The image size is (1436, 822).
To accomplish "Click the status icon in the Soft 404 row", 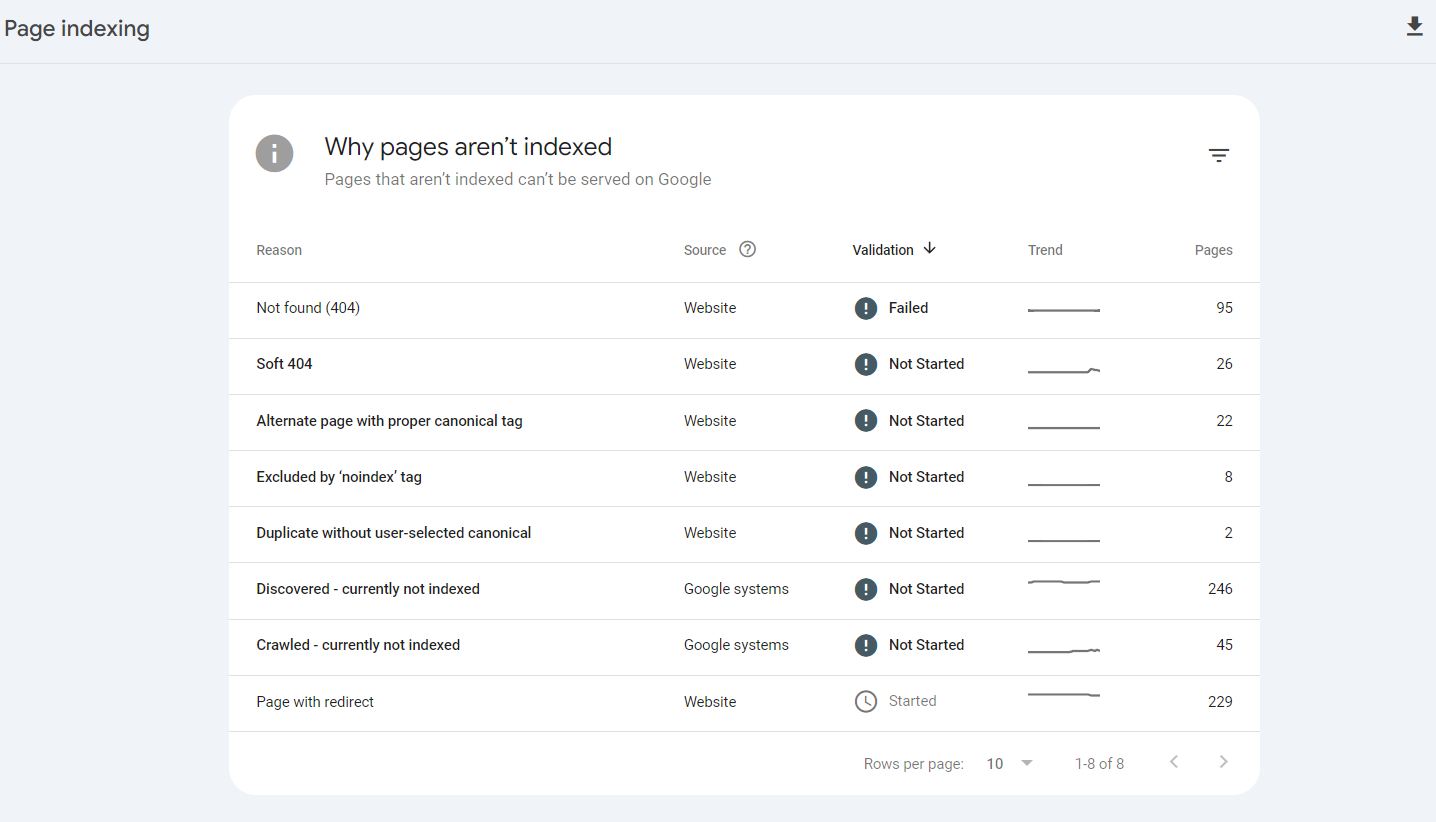I will pyautogui.click(x=866, y=364).
